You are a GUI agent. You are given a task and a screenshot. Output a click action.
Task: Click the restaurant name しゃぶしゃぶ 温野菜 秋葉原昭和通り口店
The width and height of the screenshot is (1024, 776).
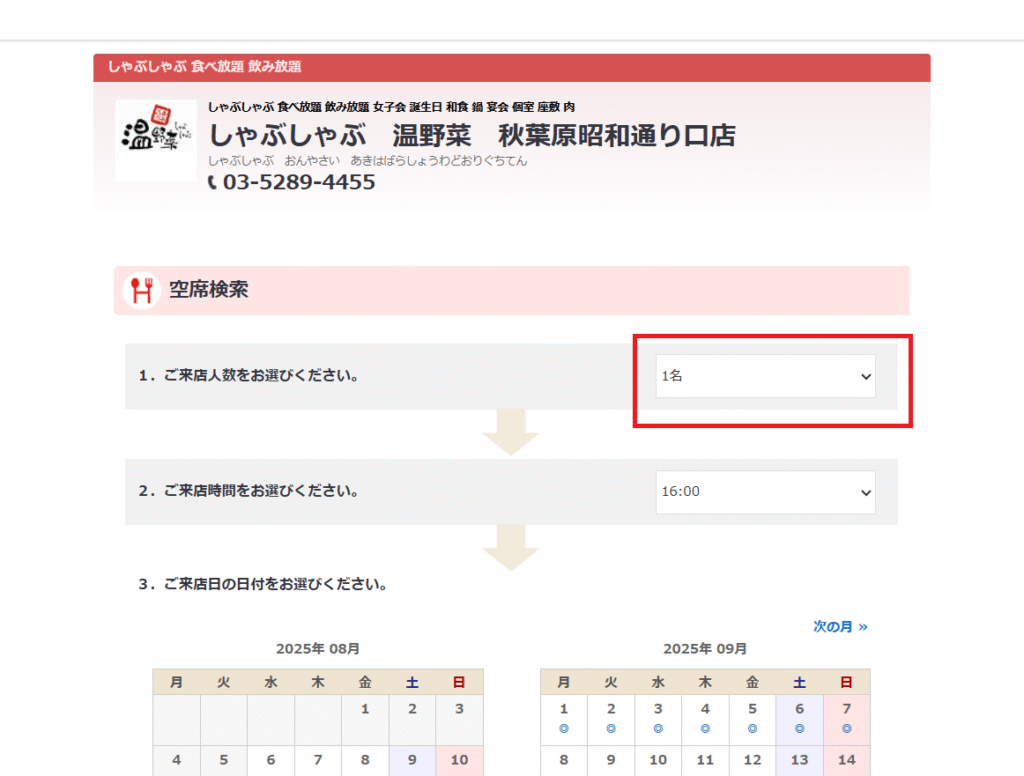click(472, 136)
